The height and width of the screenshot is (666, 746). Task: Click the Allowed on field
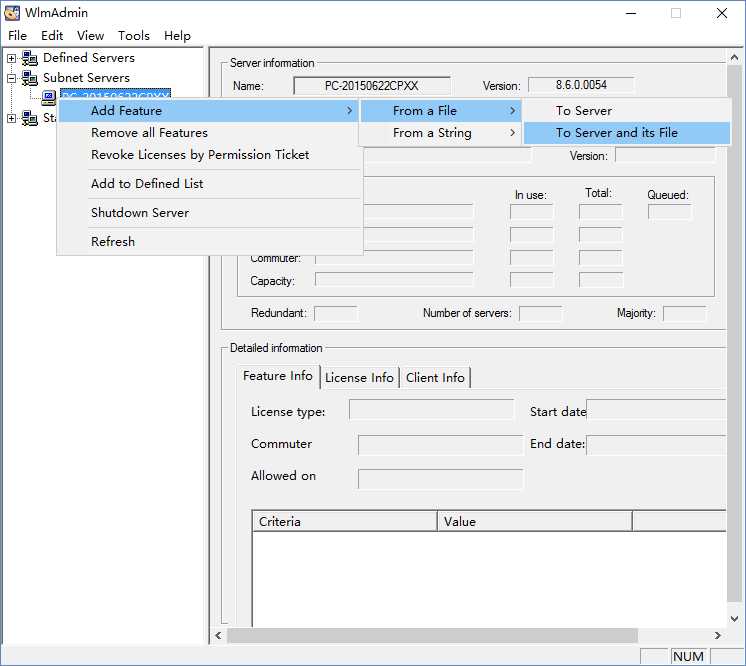tap(441, 479)
